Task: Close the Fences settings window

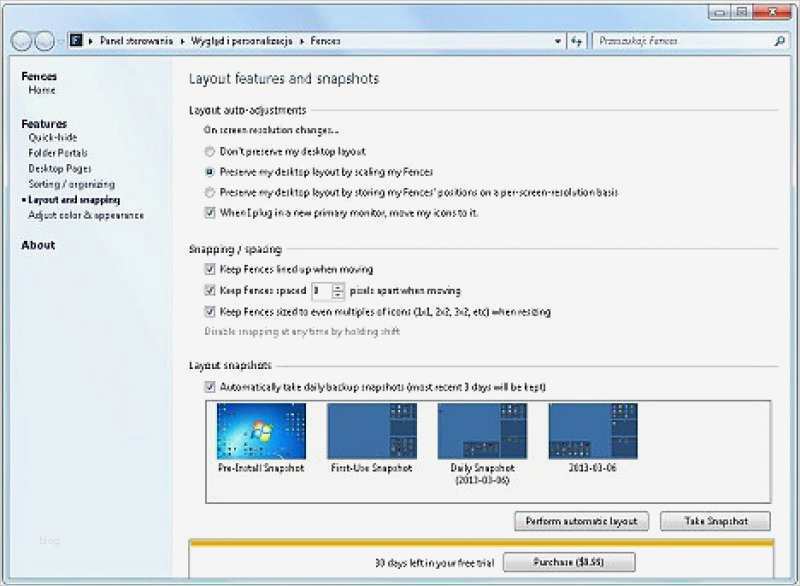Action: pyautogui.click(x=773, y=12)
